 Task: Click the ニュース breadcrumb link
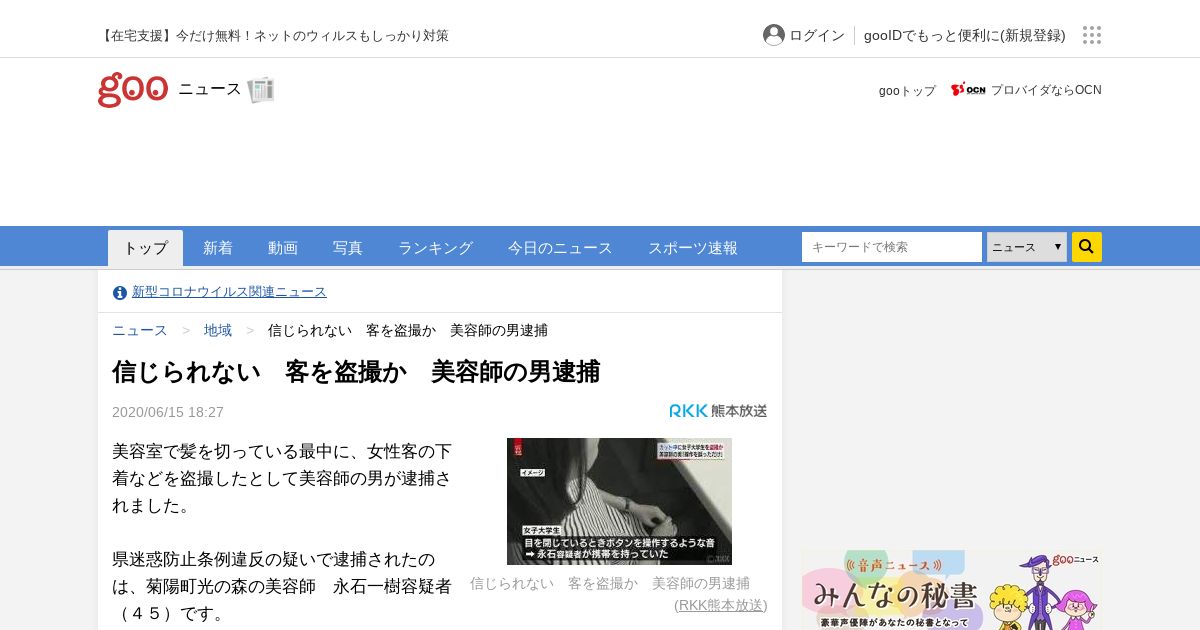pyautogui.click(x=140, y=330)
